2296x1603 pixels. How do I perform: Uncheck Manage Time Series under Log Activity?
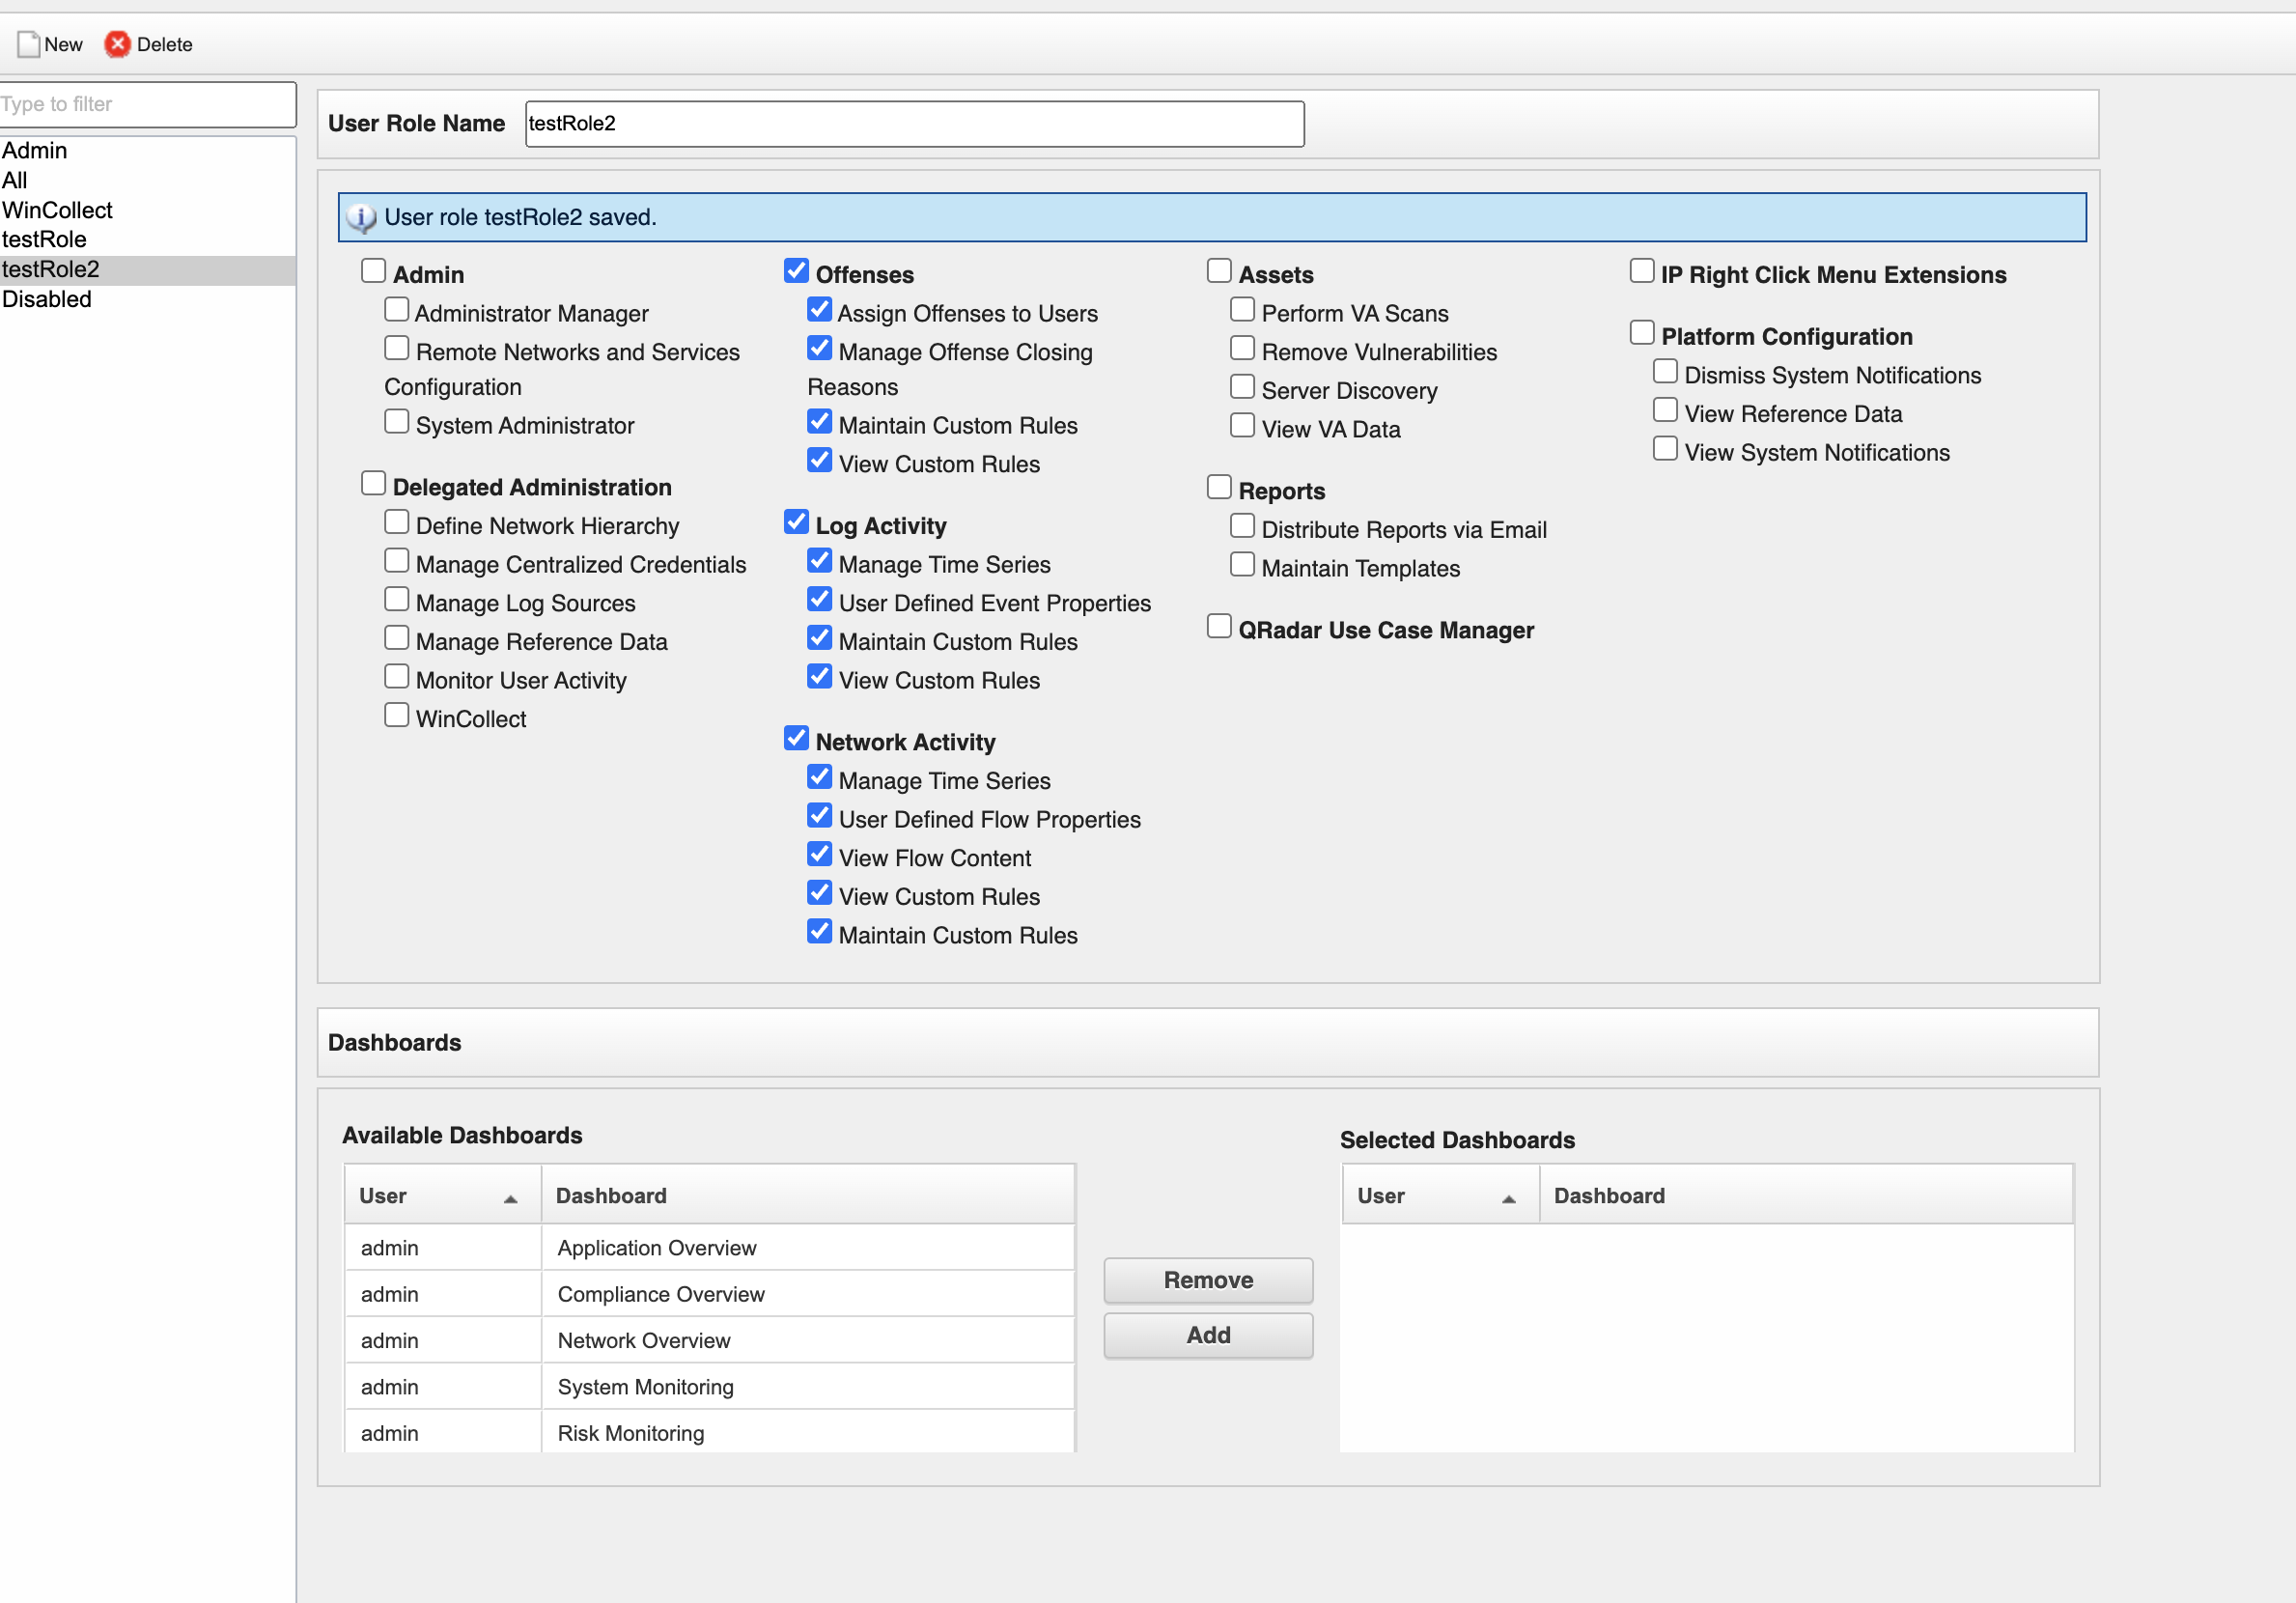tap(819, 561)
